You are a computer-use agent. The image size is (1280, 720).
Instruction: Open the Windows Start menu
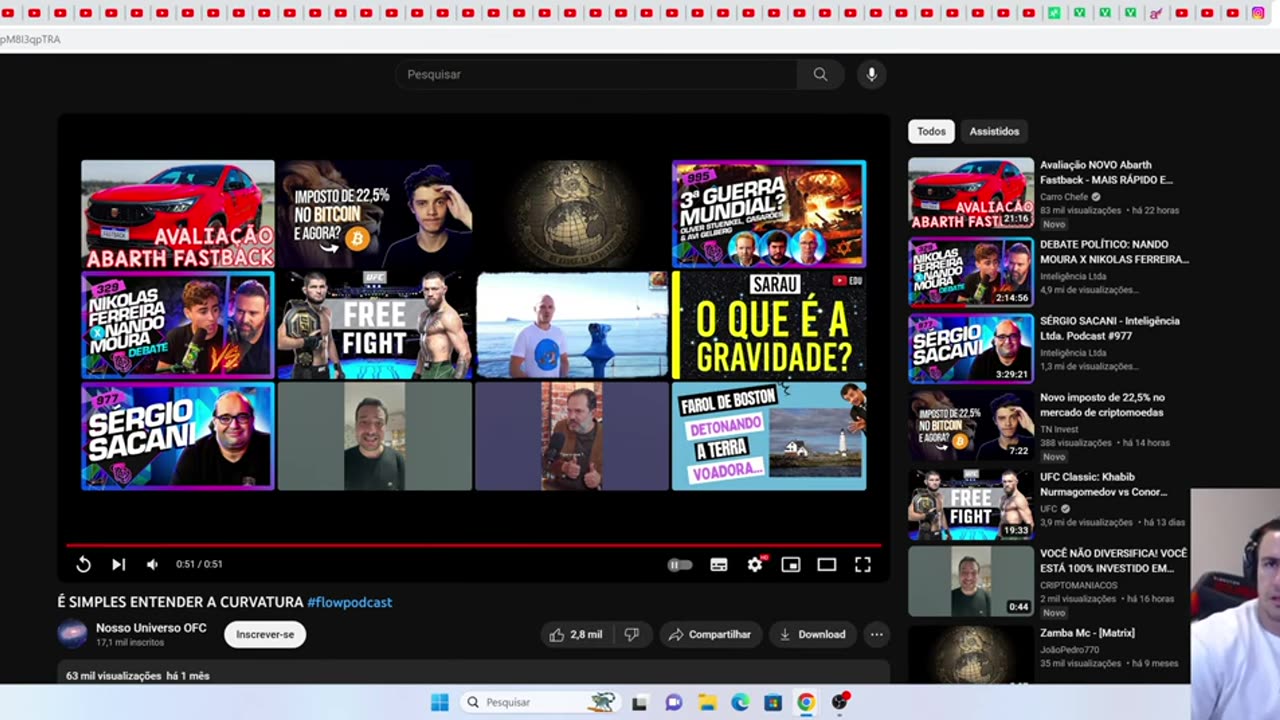click(x=439, y=702)
